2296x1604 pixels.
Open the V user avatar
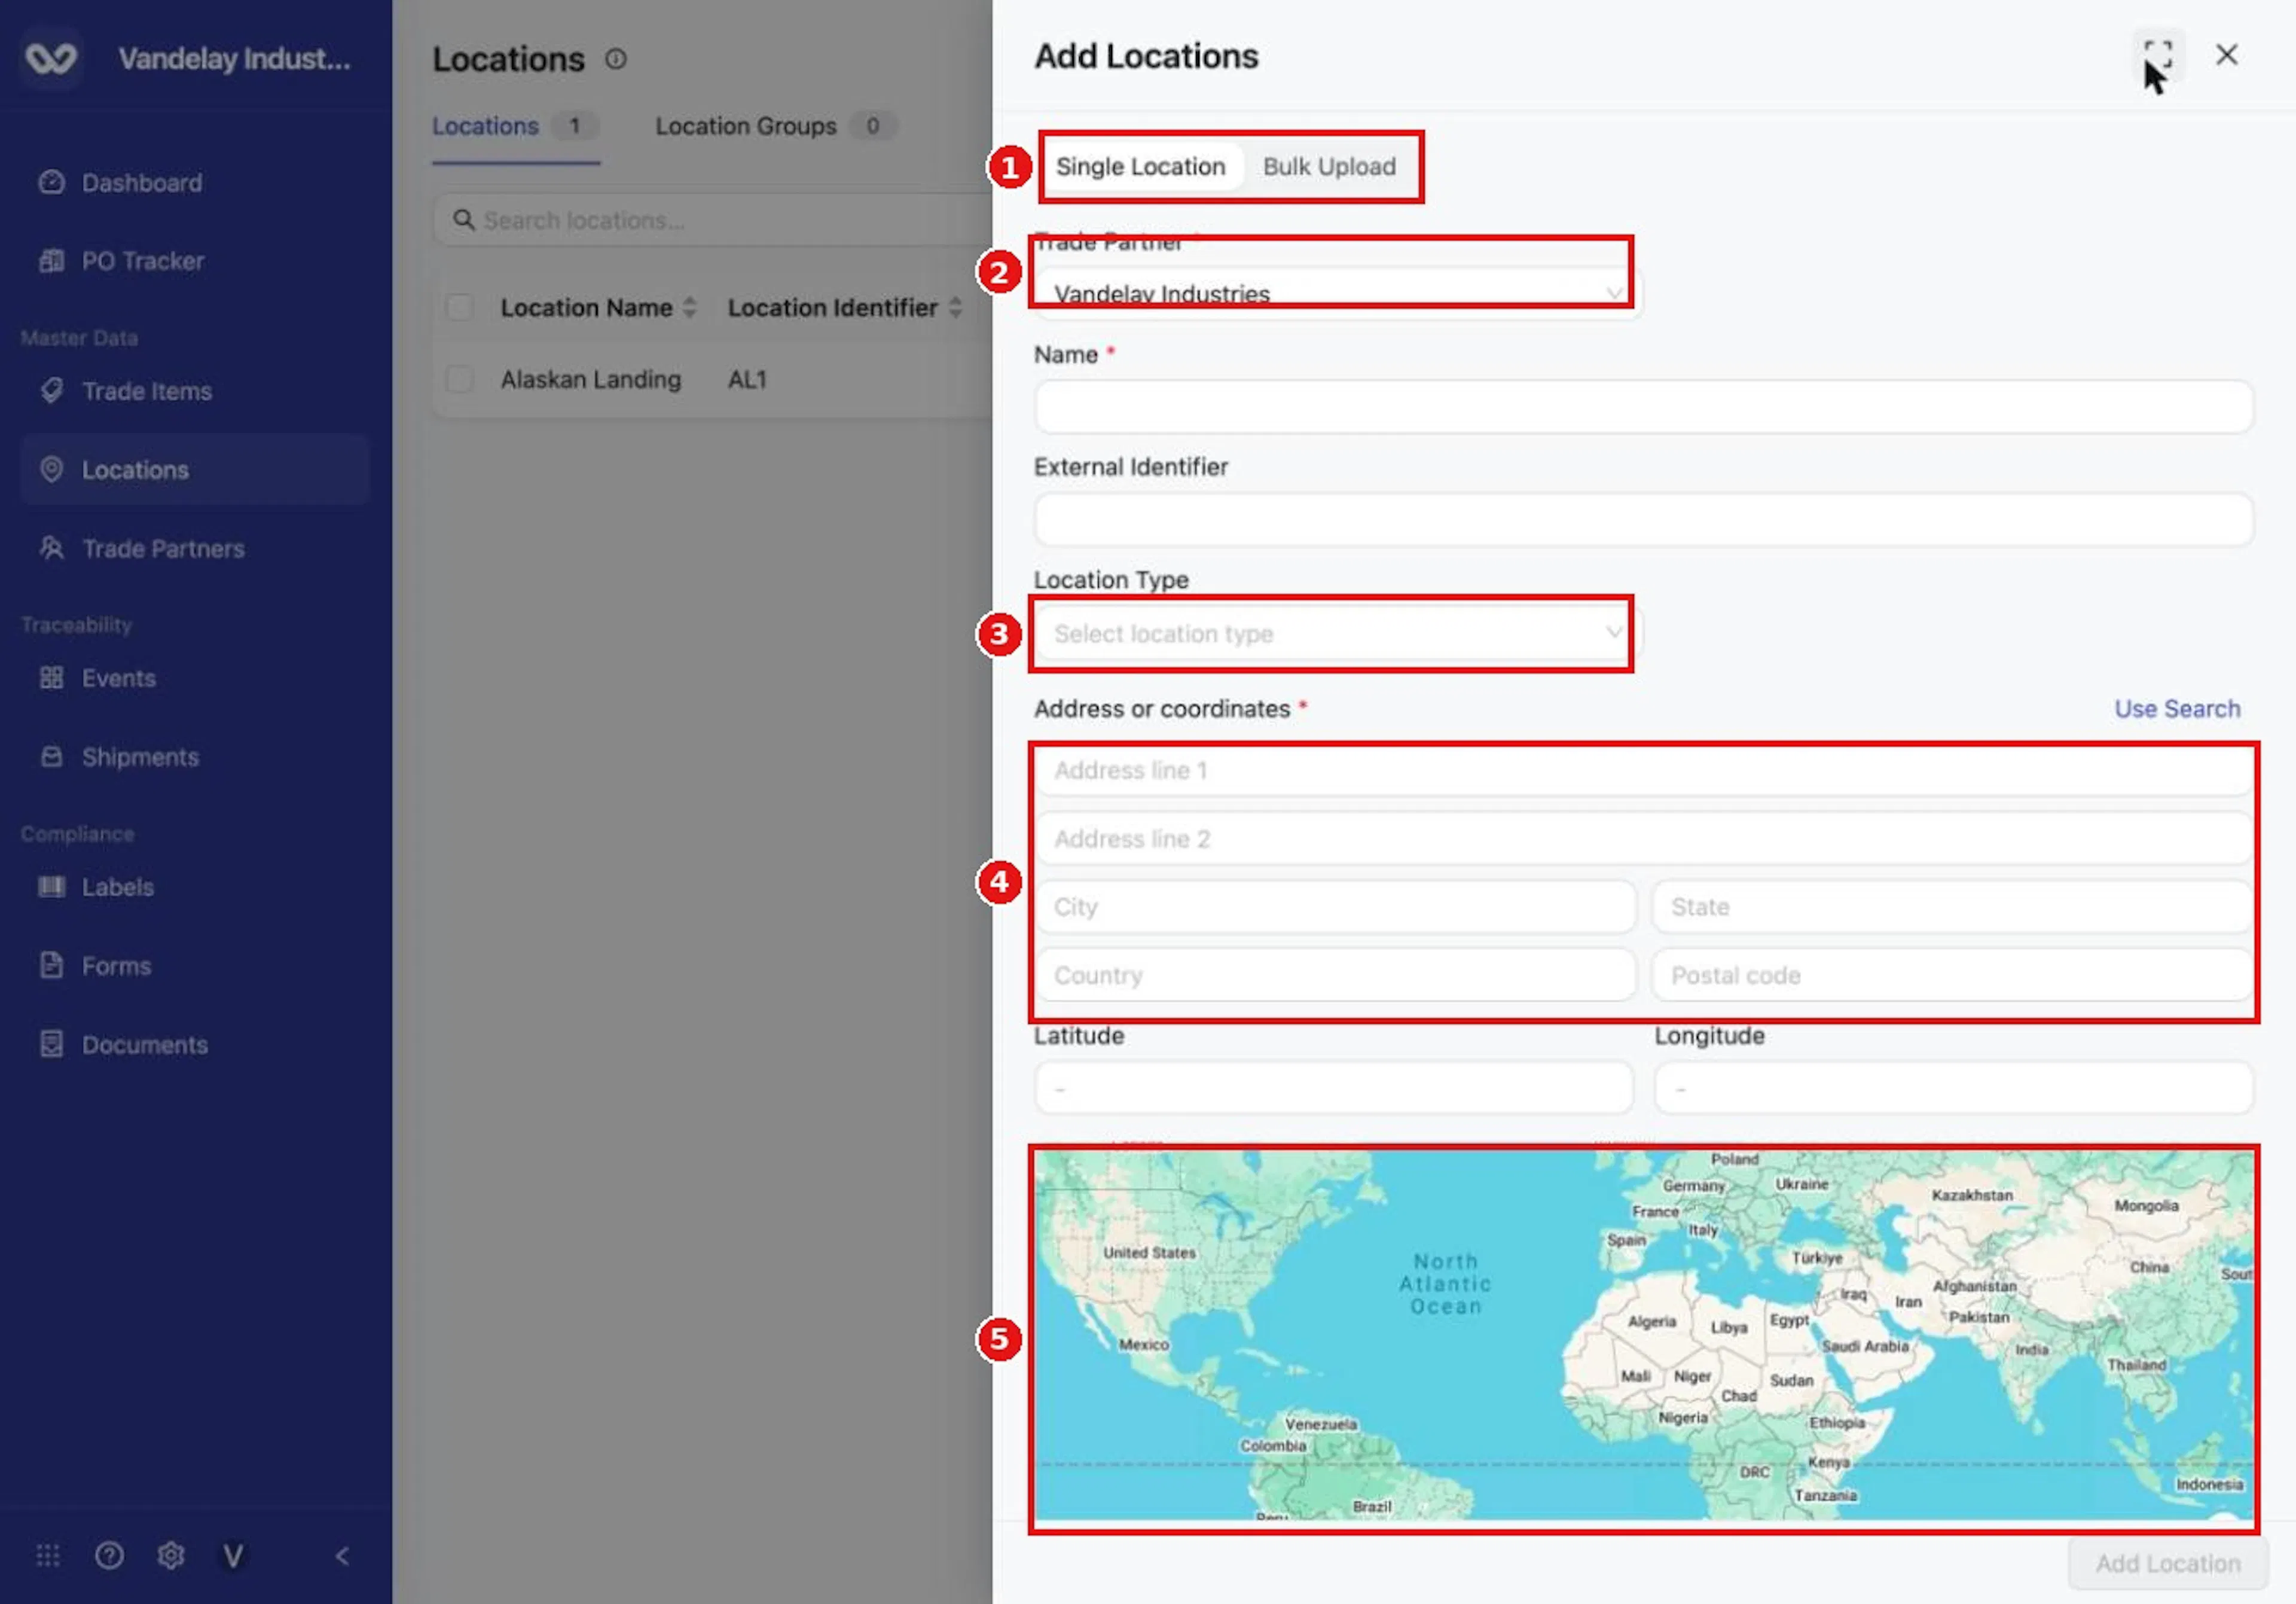233,1556
